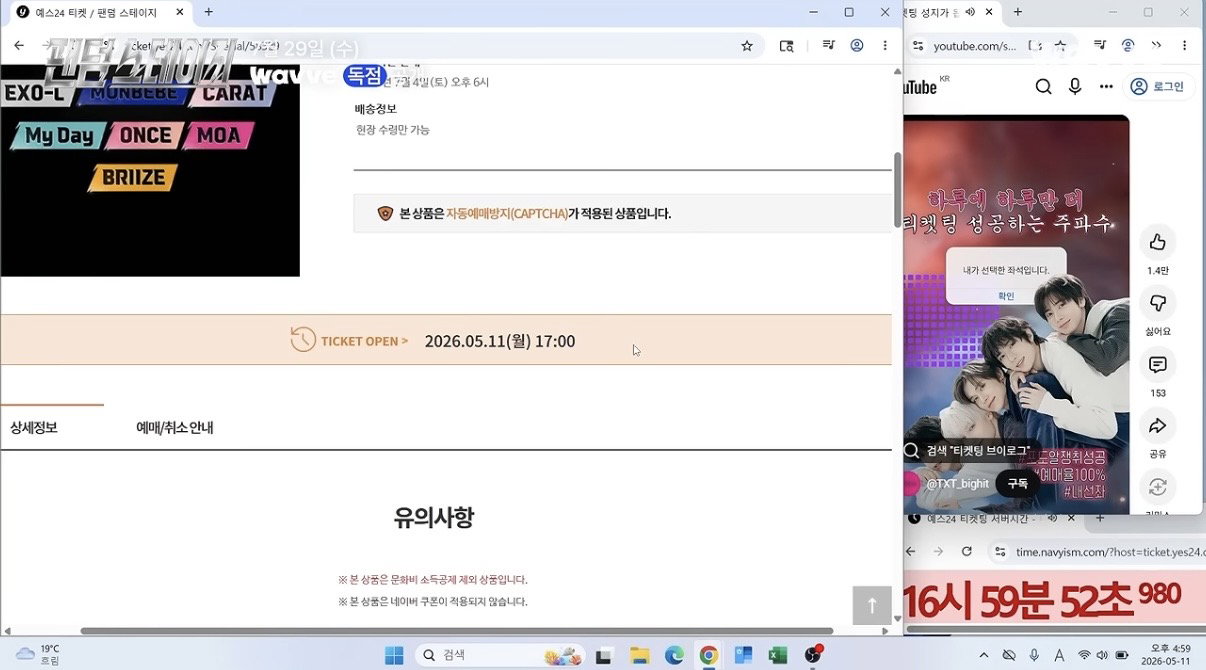The width and height of the screenshot is (1206, 670).
Task: Open YouTube more options three dots
Action: (x=1106, y=87)
